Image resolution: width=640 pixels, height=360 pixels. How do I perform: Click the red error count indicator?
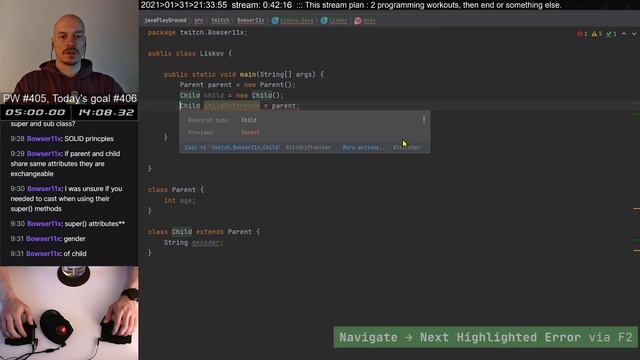pos(582,34)
